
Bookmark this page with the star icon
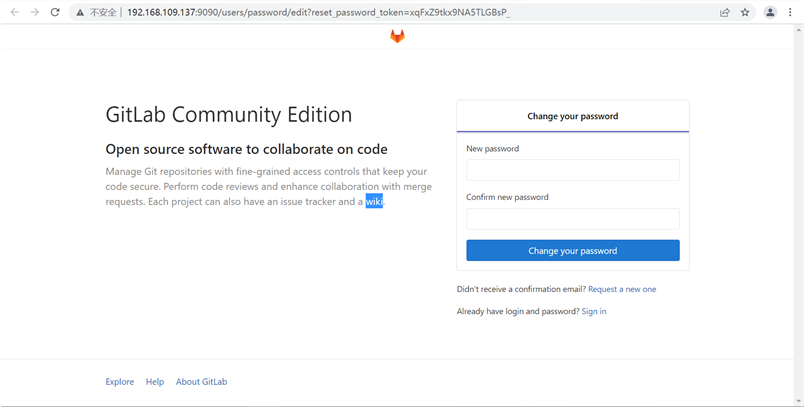[x=745, y=13]
